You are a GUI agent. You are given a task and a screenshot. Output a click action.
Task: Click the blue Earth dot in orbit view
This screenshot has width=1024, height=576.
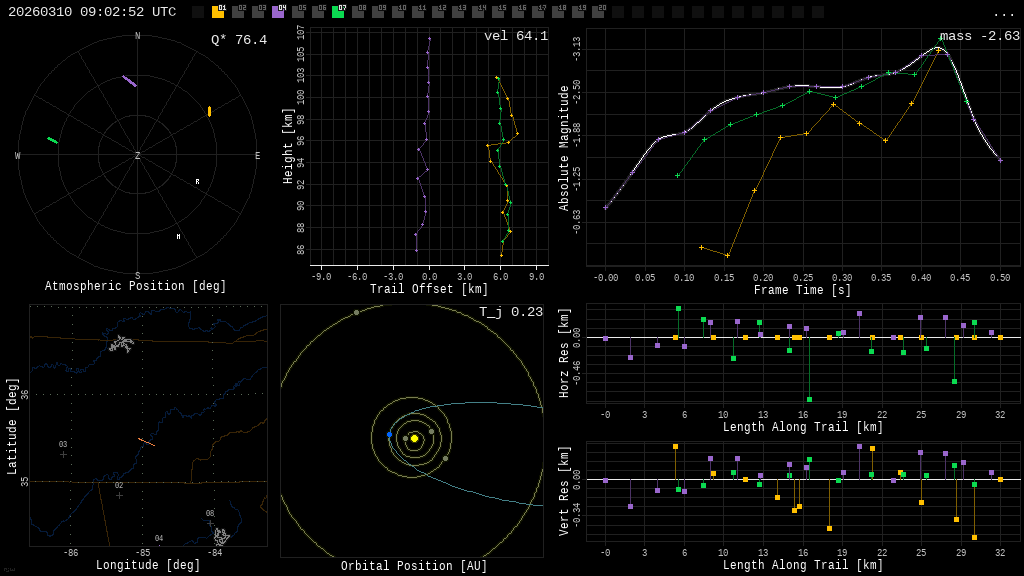(389, 434)
